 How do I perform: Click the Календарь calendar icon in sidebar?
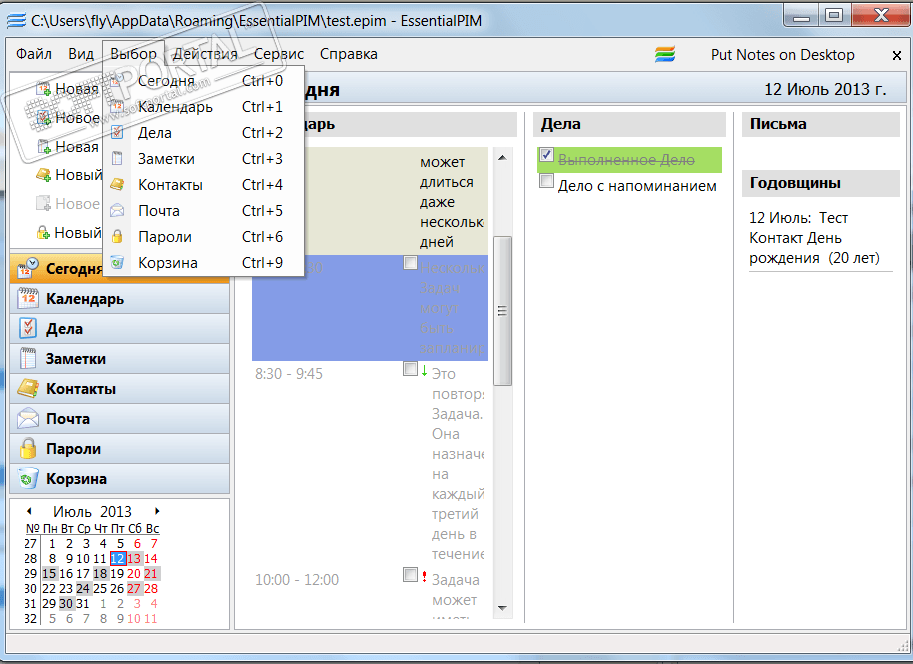point(27,298)
